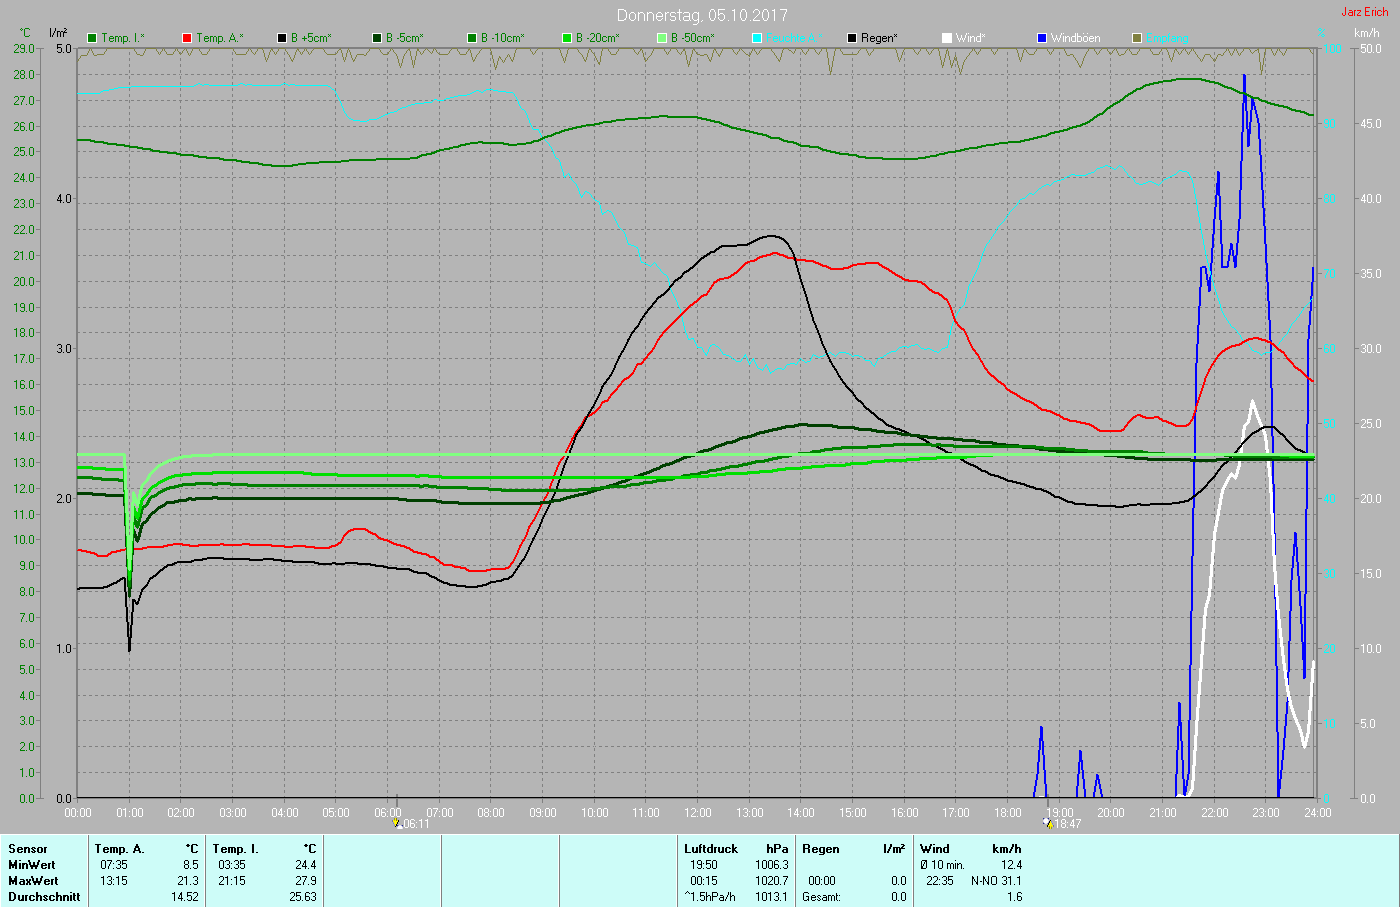Click the 'Temp. A.*' legend label
1400x907 pixels.
pos(220,38)
